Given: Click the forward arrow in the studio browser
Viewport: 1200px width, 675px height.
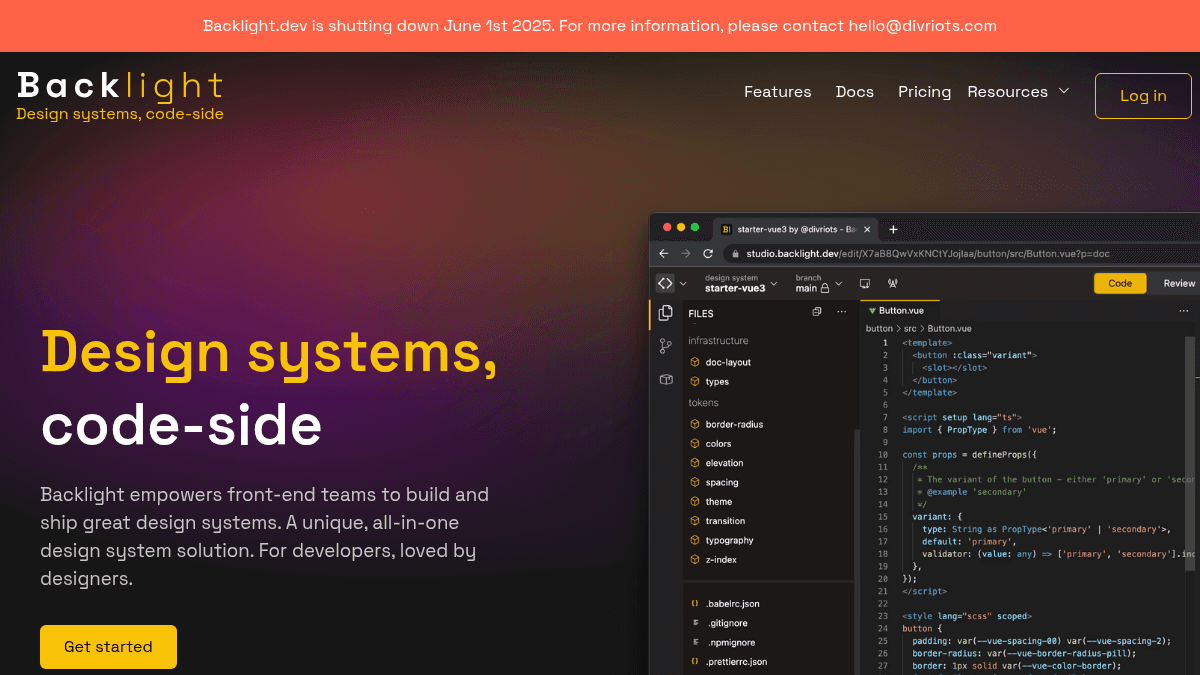Looking at the screenshot, I should pos(686,254).
